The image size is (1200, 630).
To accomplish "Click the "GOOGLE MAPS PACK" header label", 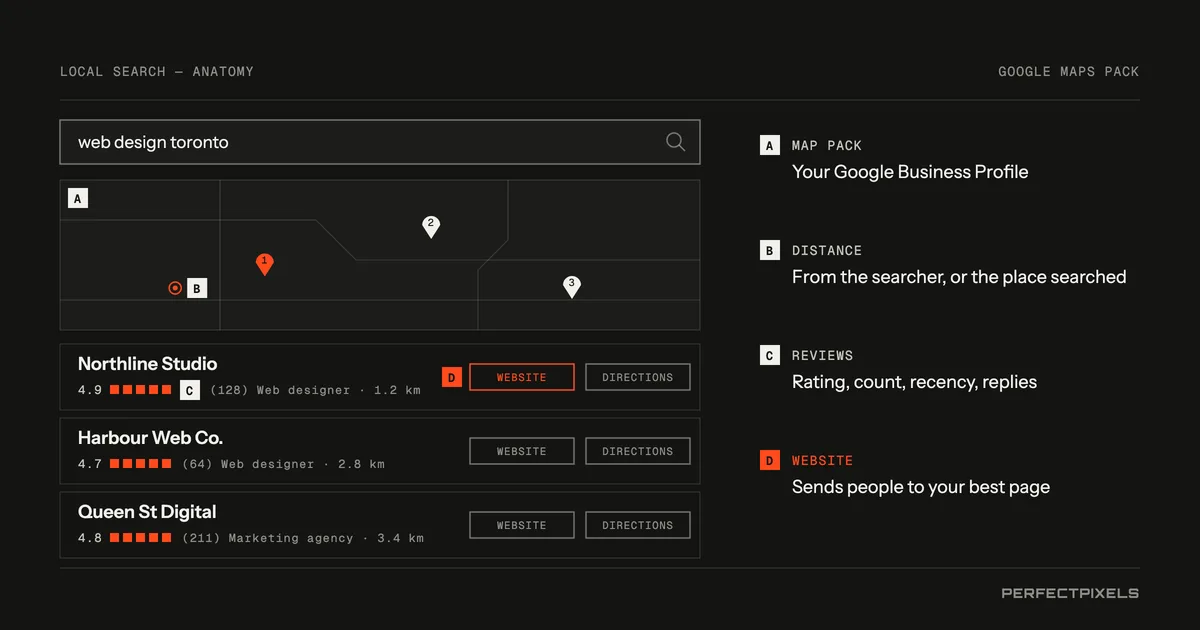I will [x=1069, y=72].
